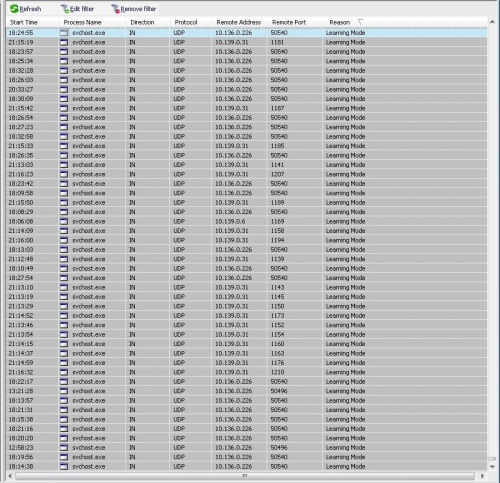Click the Edit filter funnel icon
Viewport: 500px width, 483px height.
point(65,9)
